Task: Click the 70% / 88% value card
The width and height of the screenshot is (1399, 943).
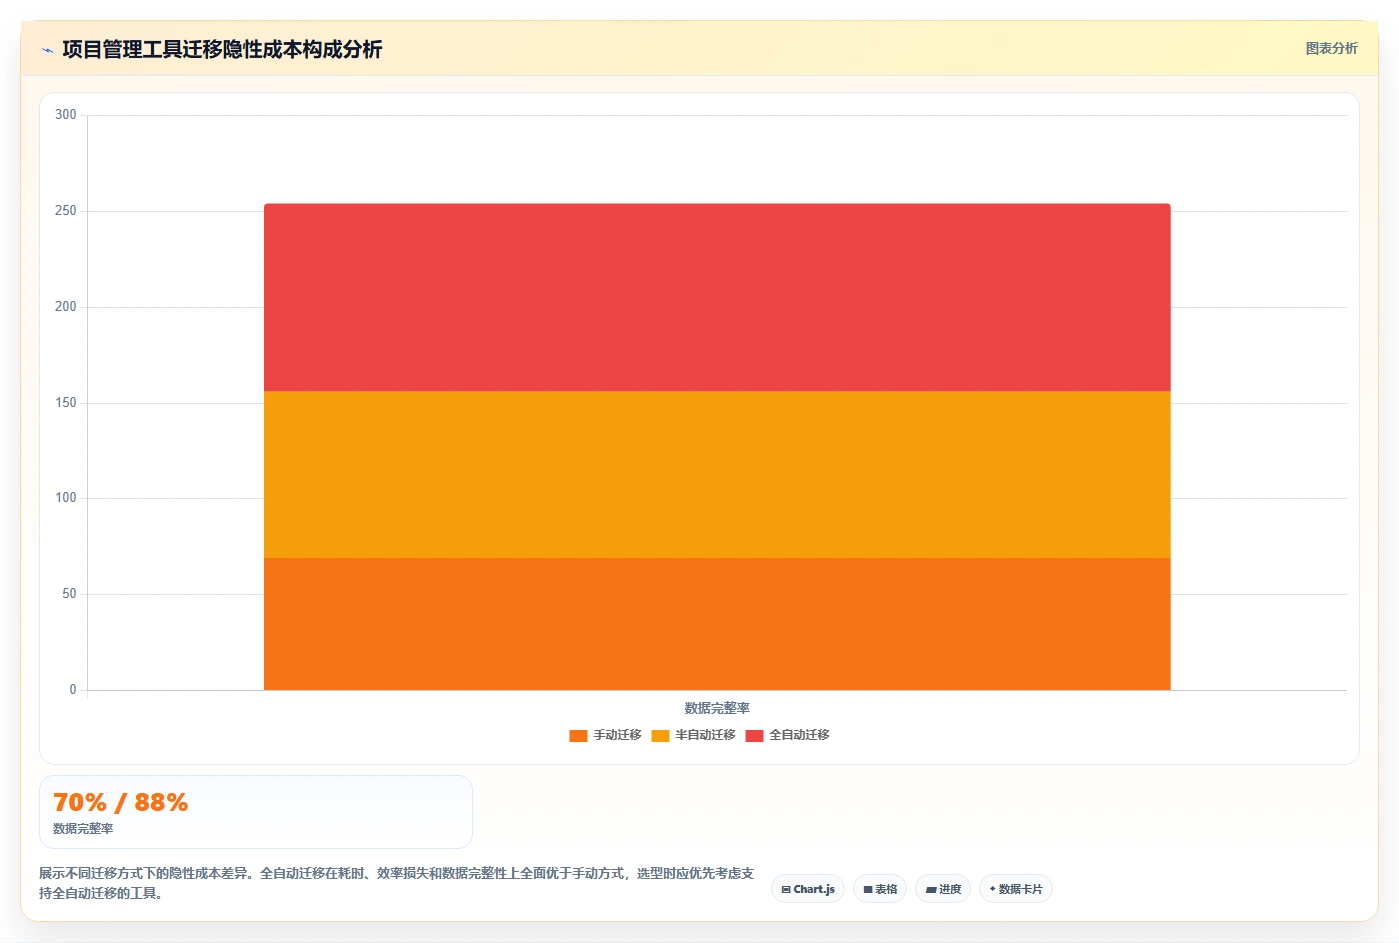Action: click(256, 812)
